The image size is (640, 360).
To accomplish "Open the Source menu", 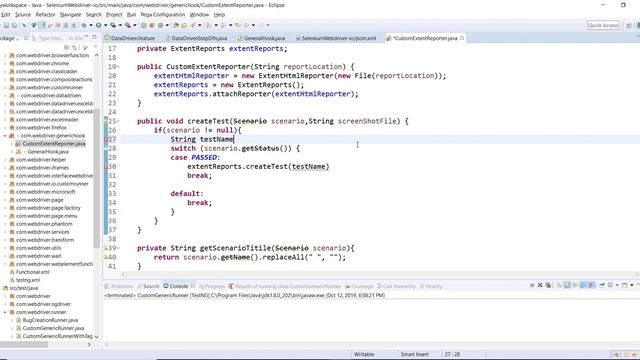I will [23, 14].
